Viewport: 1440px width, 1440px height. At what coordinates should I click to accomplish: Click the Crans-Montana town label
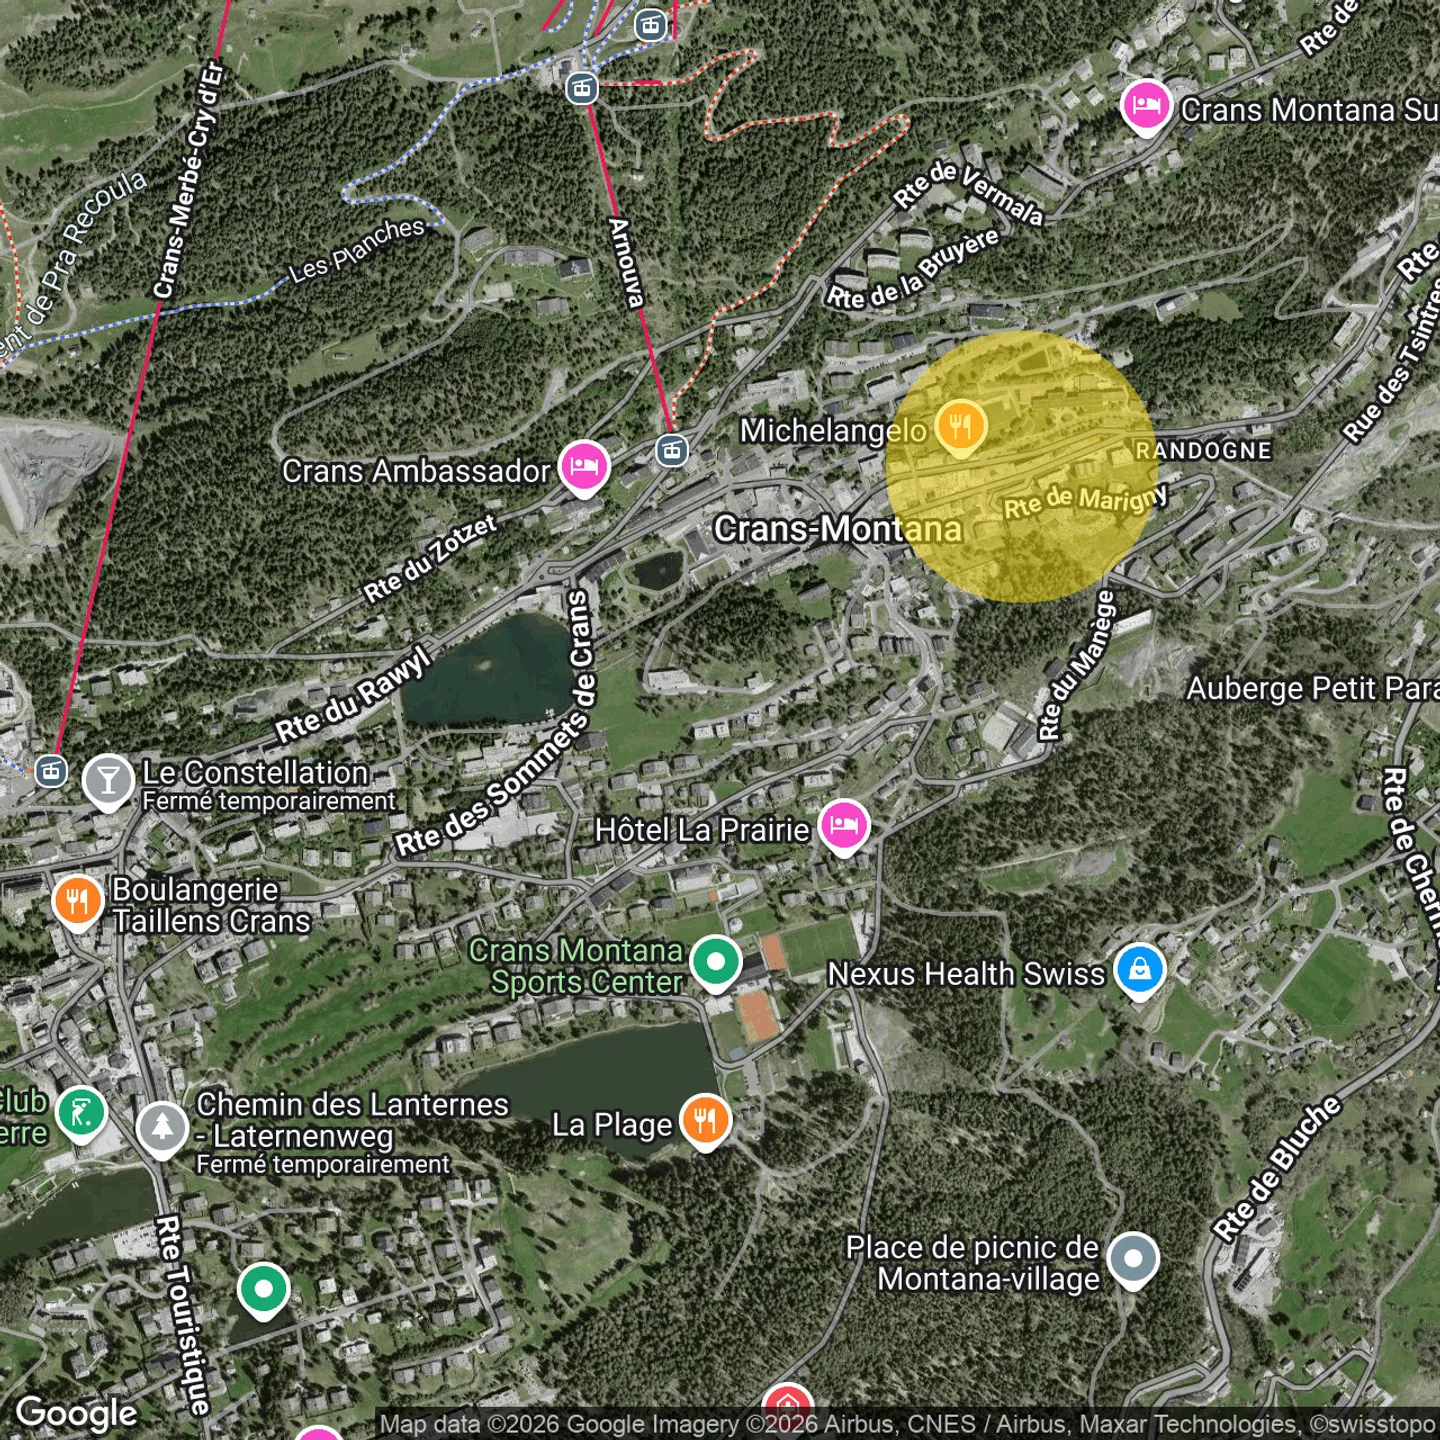[x=838, y=529]
